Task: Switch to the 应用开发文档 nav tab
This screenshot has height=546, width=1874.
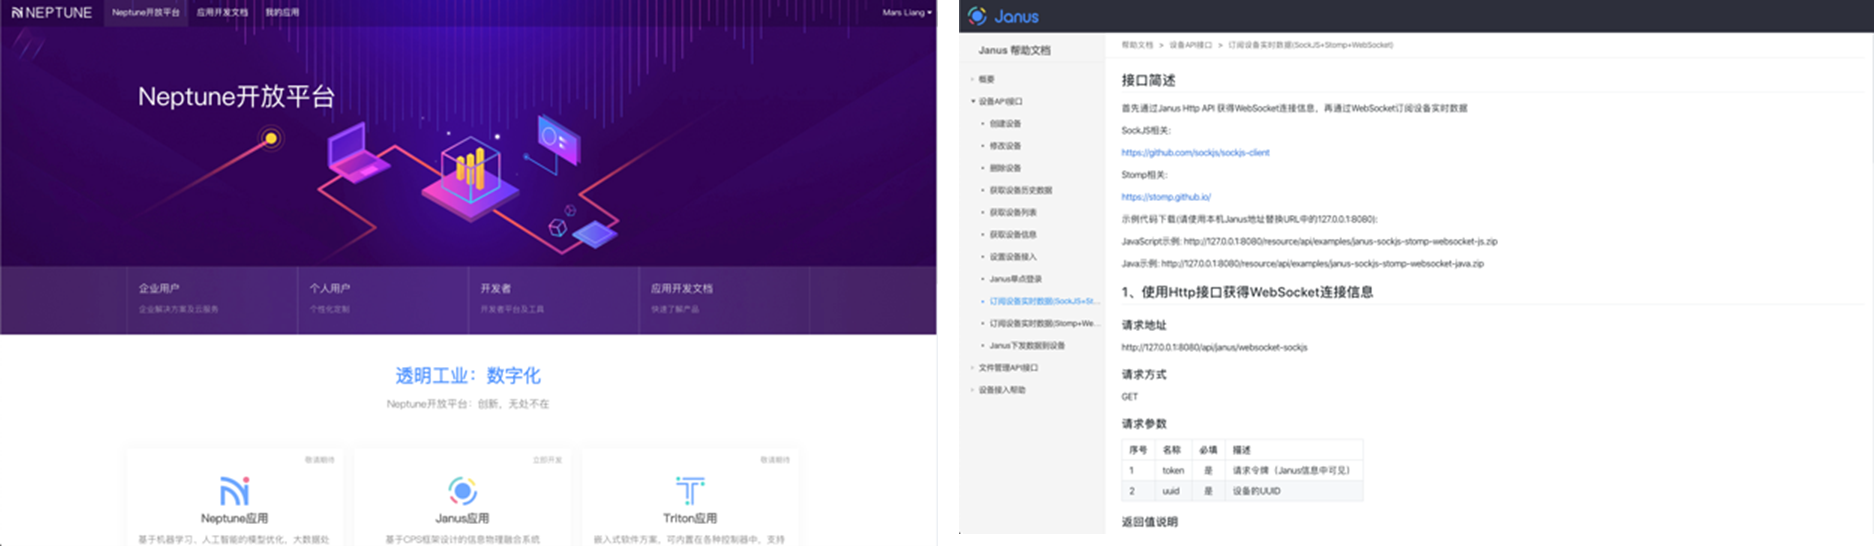Action: [222, 13]
